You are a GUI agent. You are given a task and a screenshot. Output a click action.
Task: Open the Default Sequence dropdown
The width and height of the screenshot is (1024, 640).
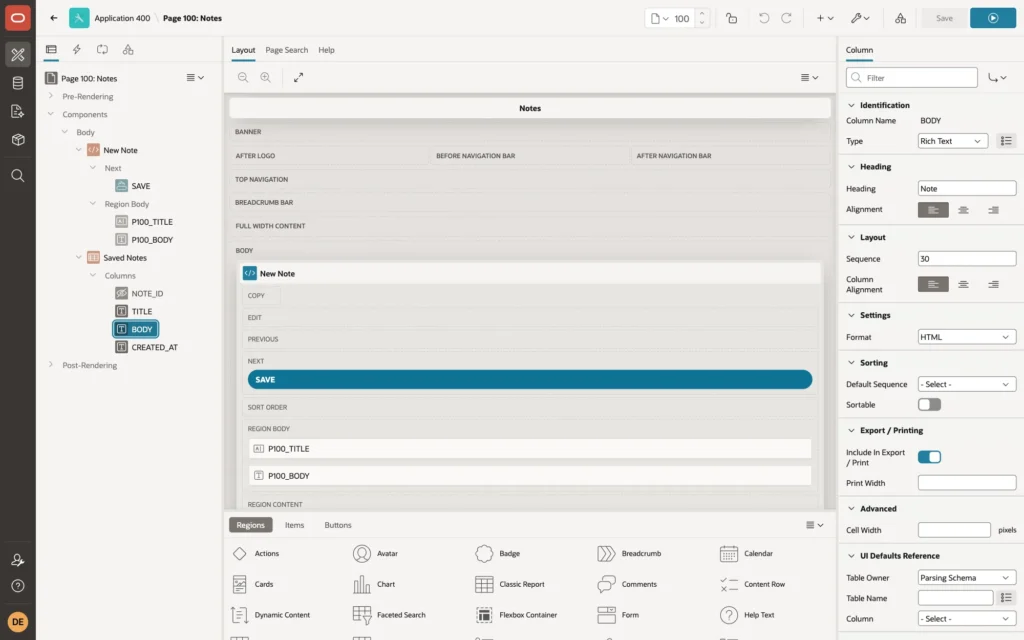(x=967, y=384)
